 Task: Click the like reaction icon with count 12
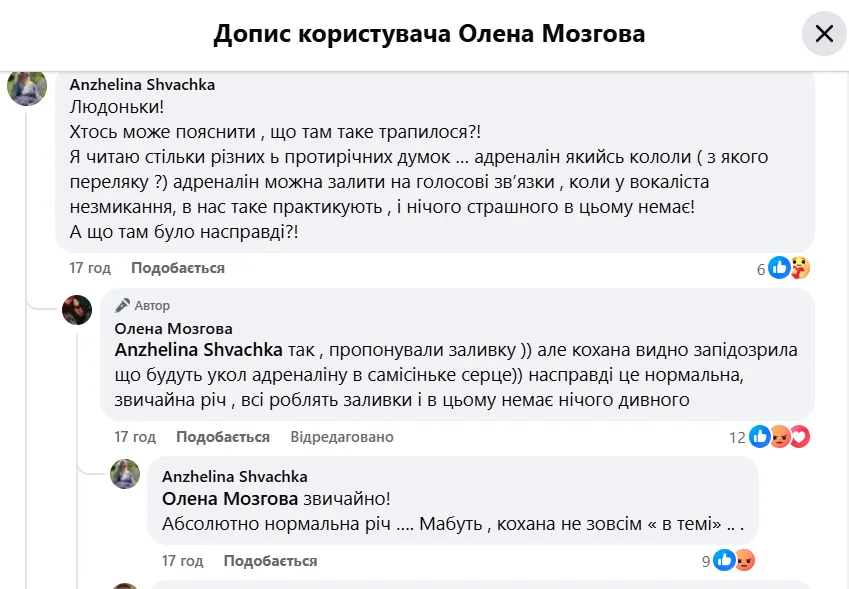click(x=760, y=437)
